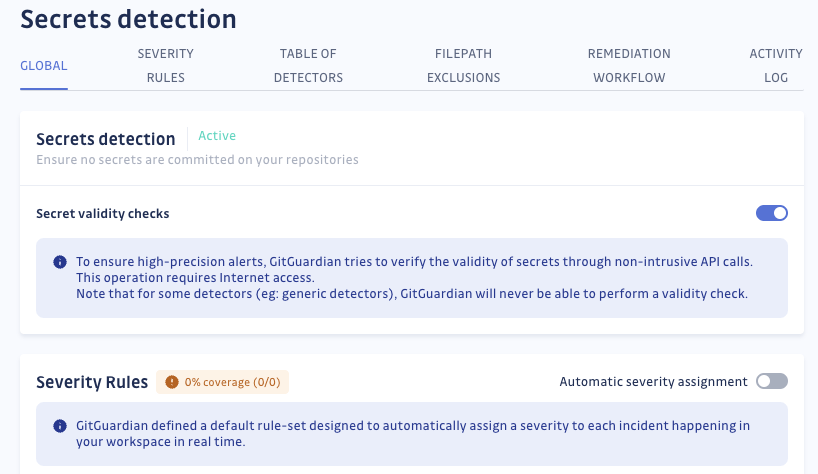Open the Table of Detectors tab
The width and height of the screenshot is (818, 474).
308,66
